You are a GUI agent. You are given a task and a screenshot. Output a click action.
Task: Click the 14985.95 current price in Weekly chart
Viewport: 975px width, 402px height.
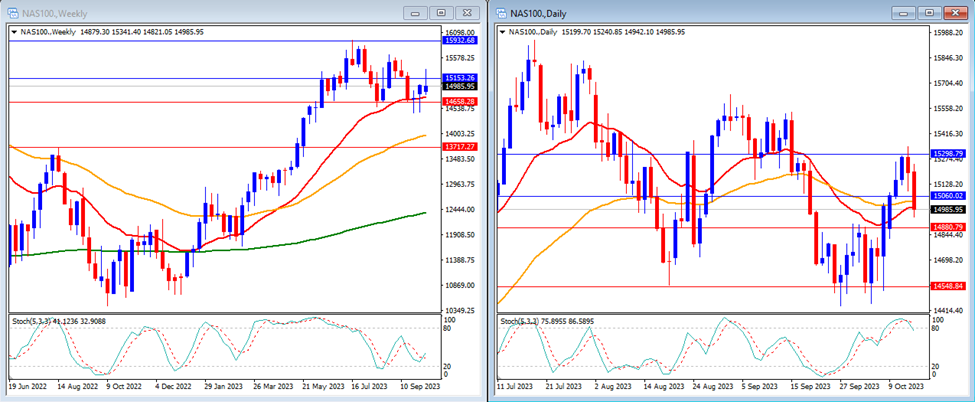pos(461,86)
